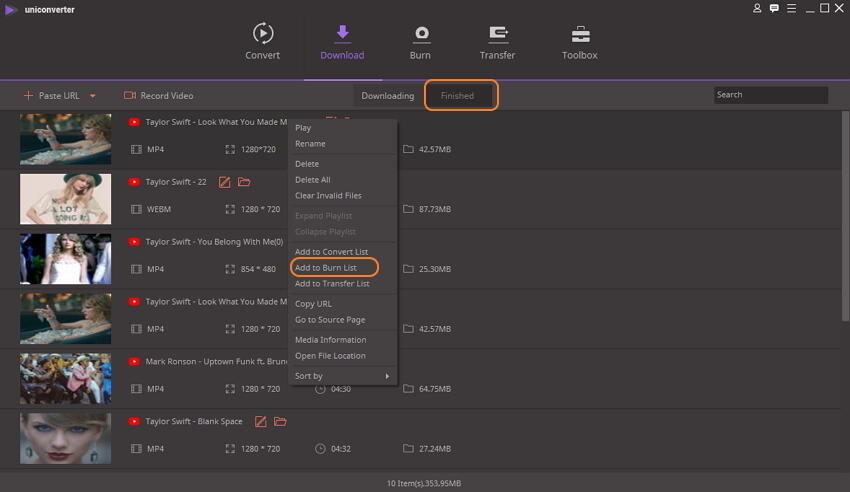Viewport: 850px width, 492px height.
Task: Select the You Belong With Me(0) title
Action: [x=214, y=242]
